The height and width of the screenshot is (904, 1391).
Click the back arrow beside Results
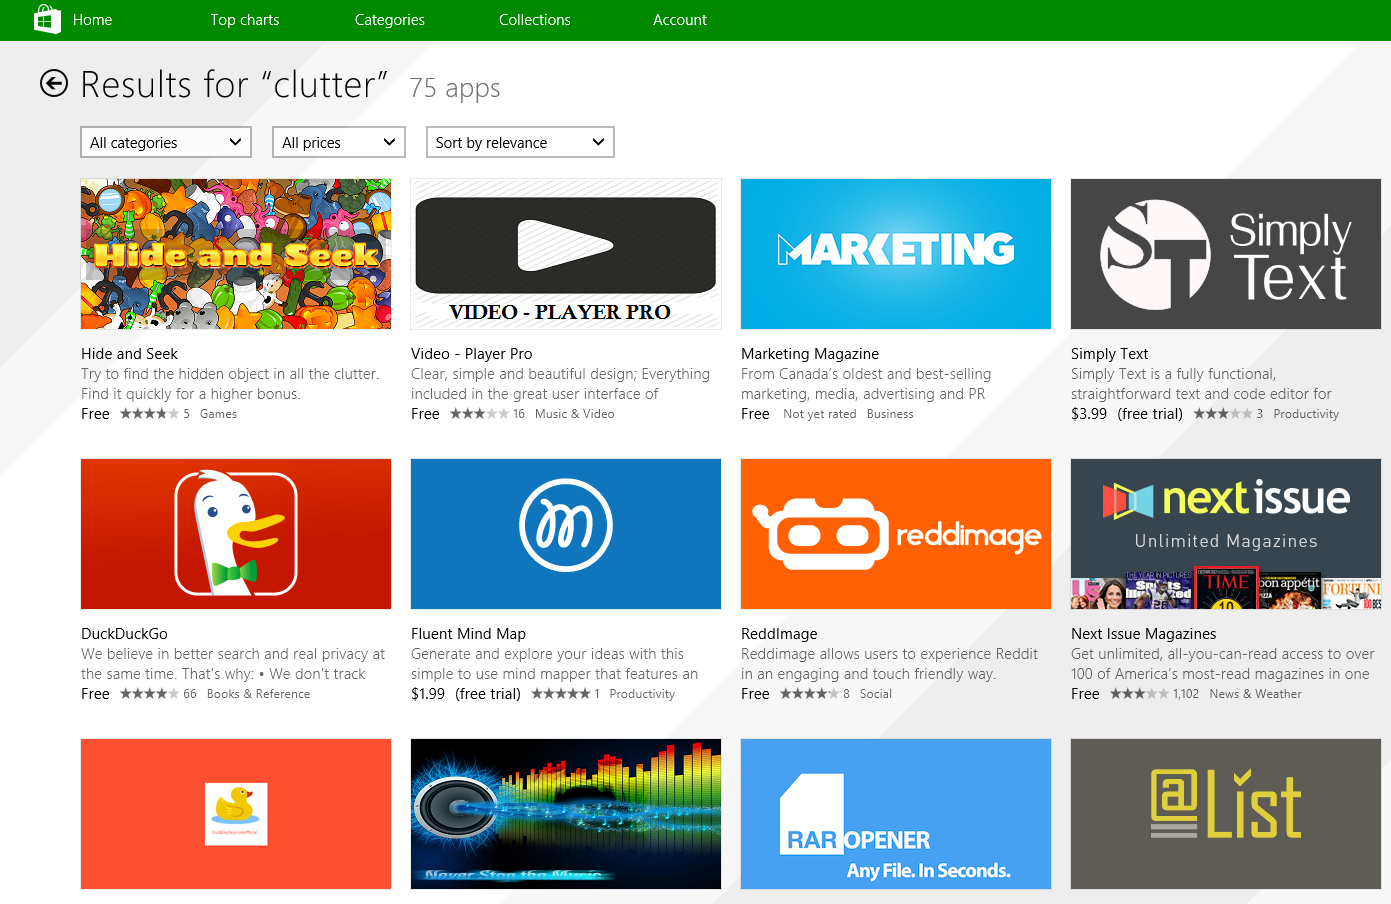(54, 84)
